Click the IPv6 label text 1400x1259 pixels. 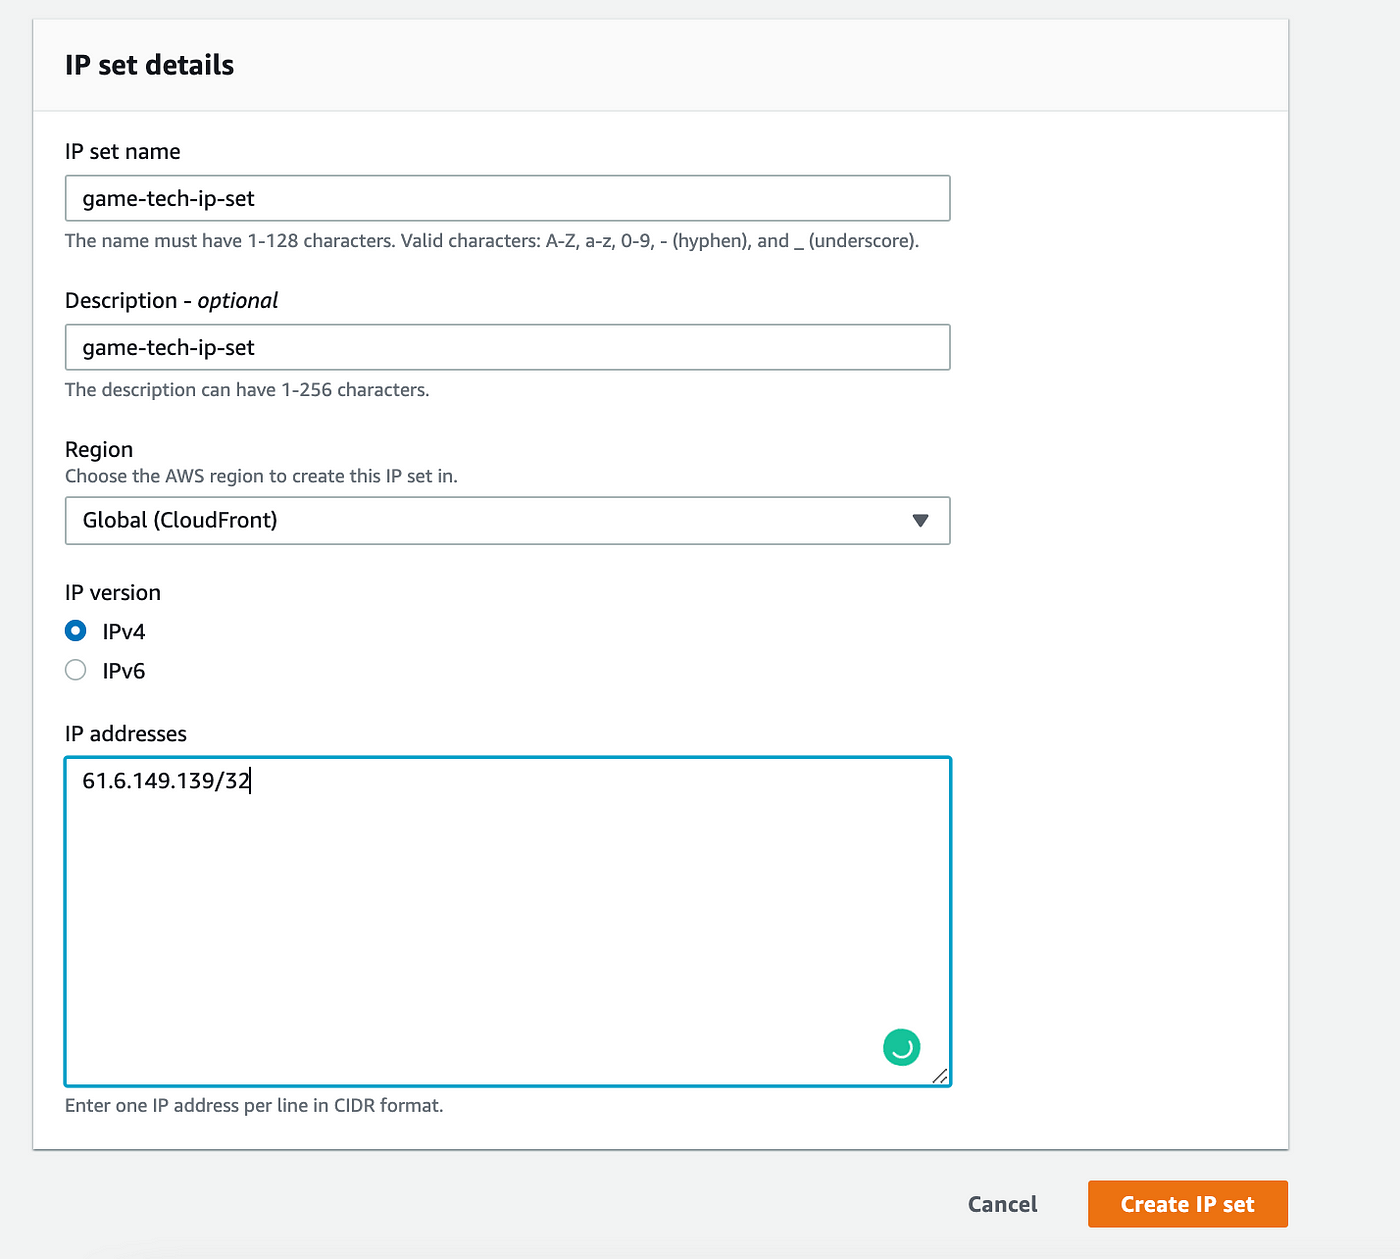coord(124,671)
